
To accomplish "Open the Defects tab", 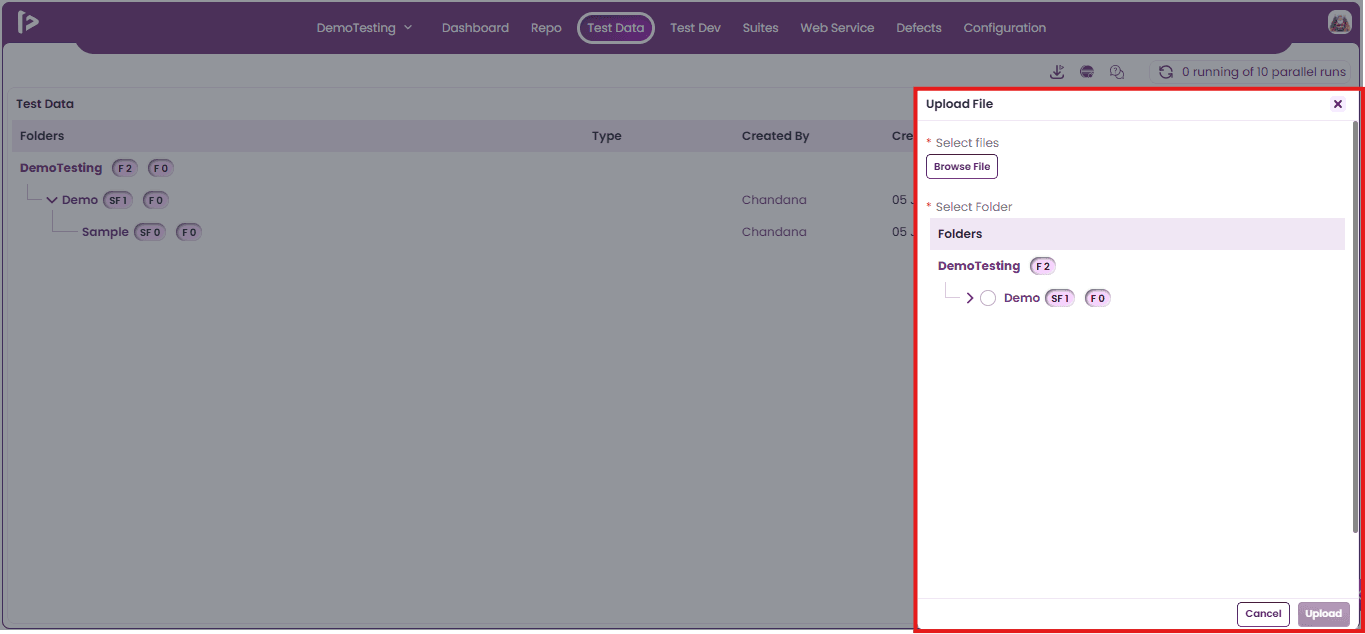I will point(919,28).
